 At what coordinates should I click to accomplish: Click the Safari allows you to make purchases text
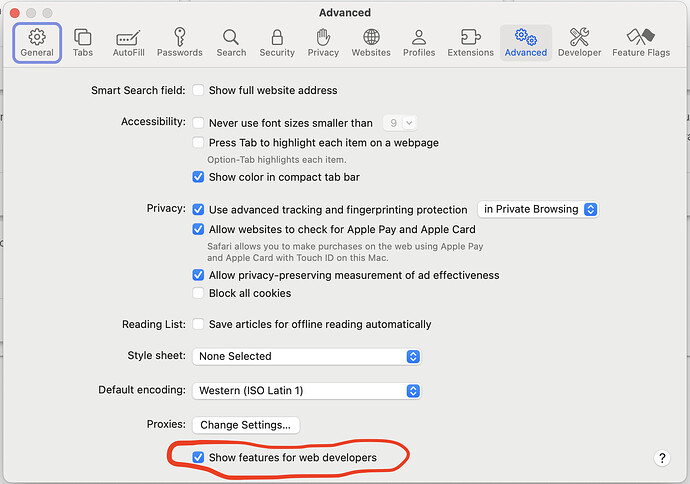345,252
